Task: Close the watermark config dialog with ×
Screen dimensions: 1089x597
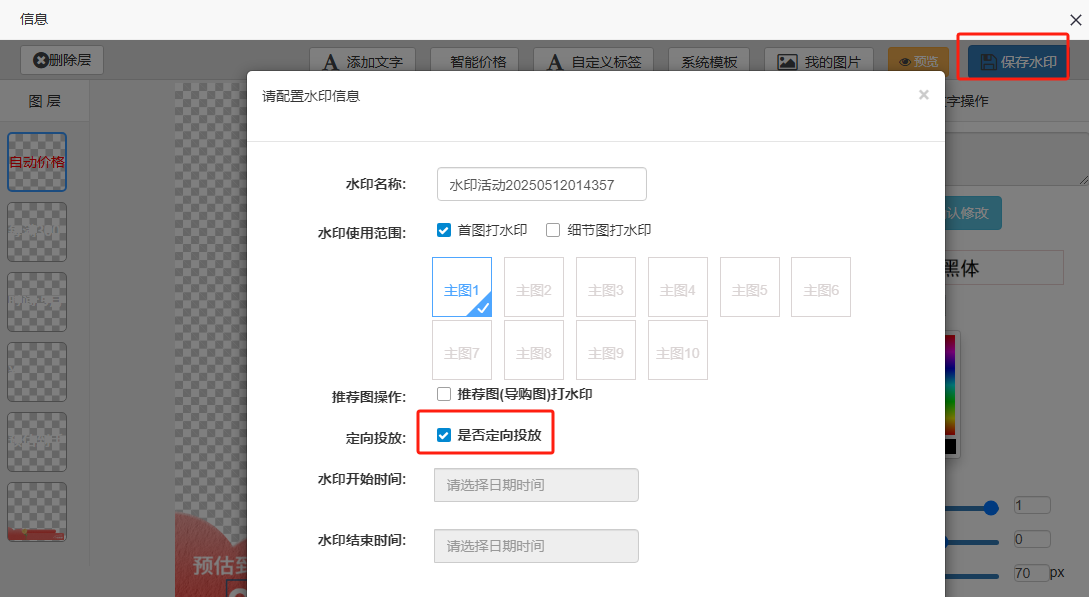Action: (x=923, y=95)
